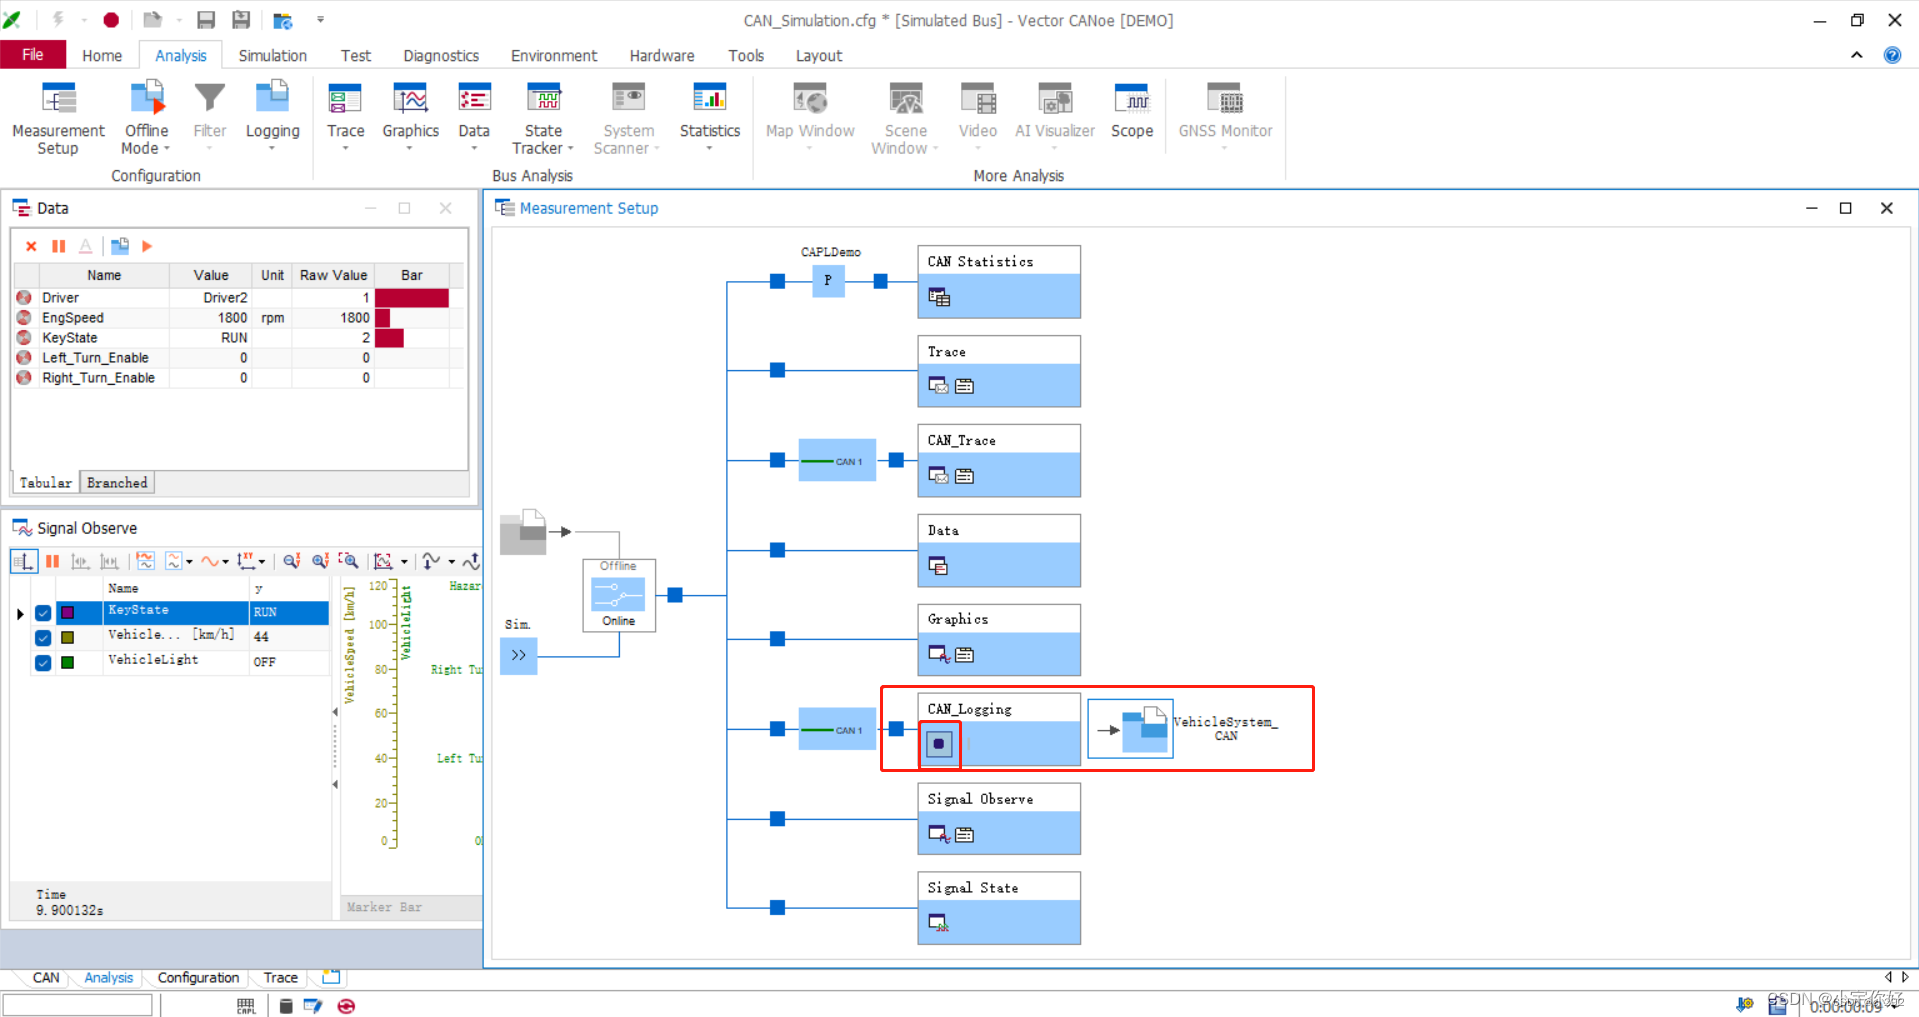1919x1017 pixels.
Task: Click the Signal State block window icon
Action: coord(938,923)
